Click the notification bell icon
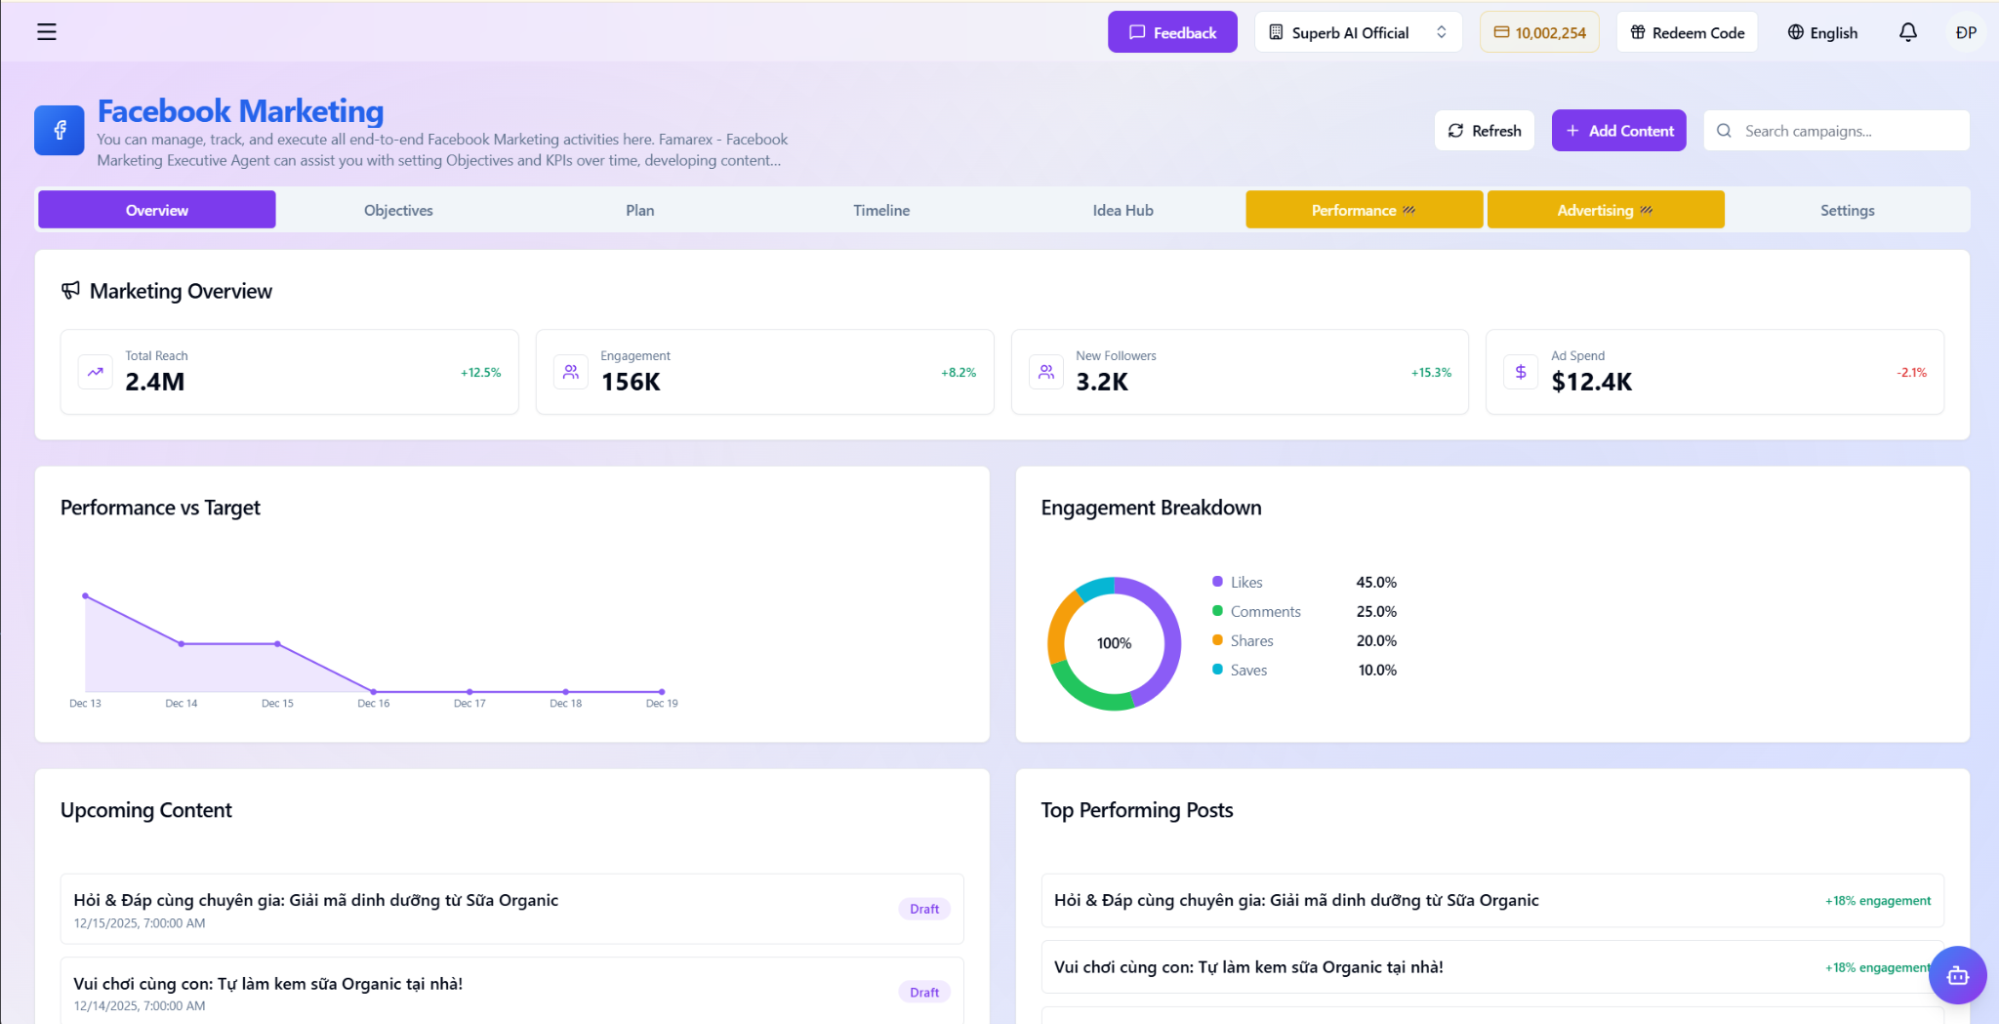 pos(1907,31)
